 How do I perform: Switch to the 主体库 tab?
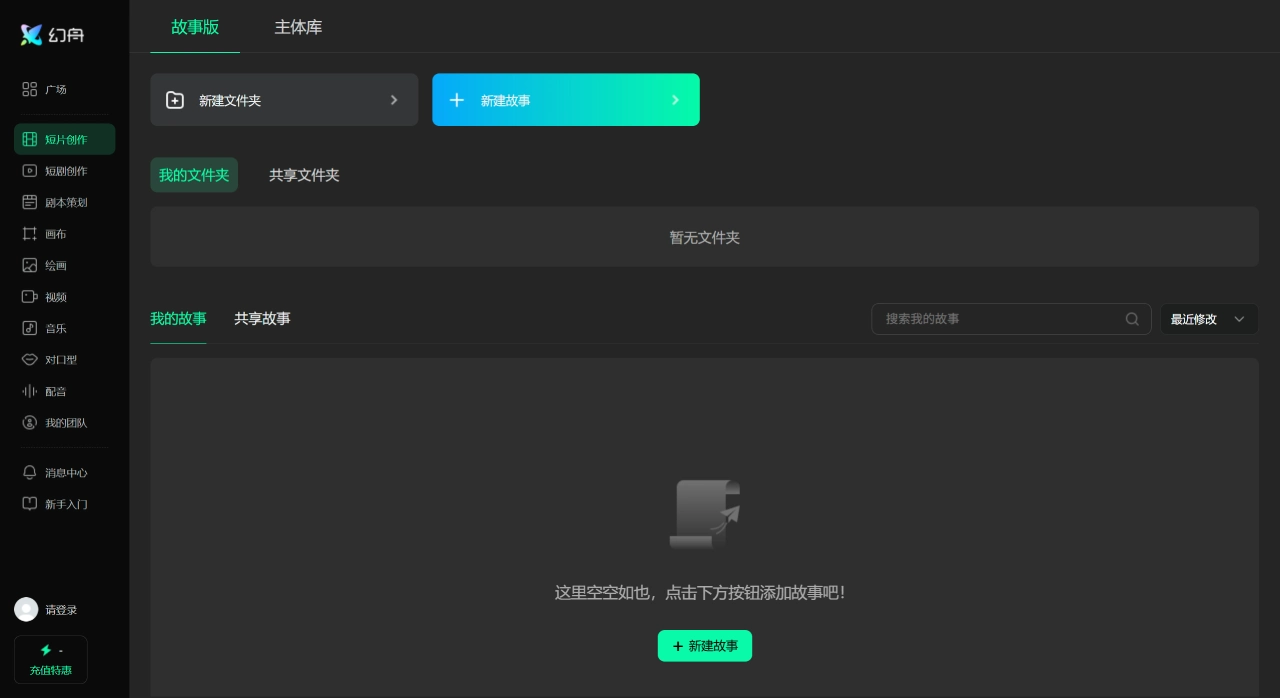[x=299, y=27]
